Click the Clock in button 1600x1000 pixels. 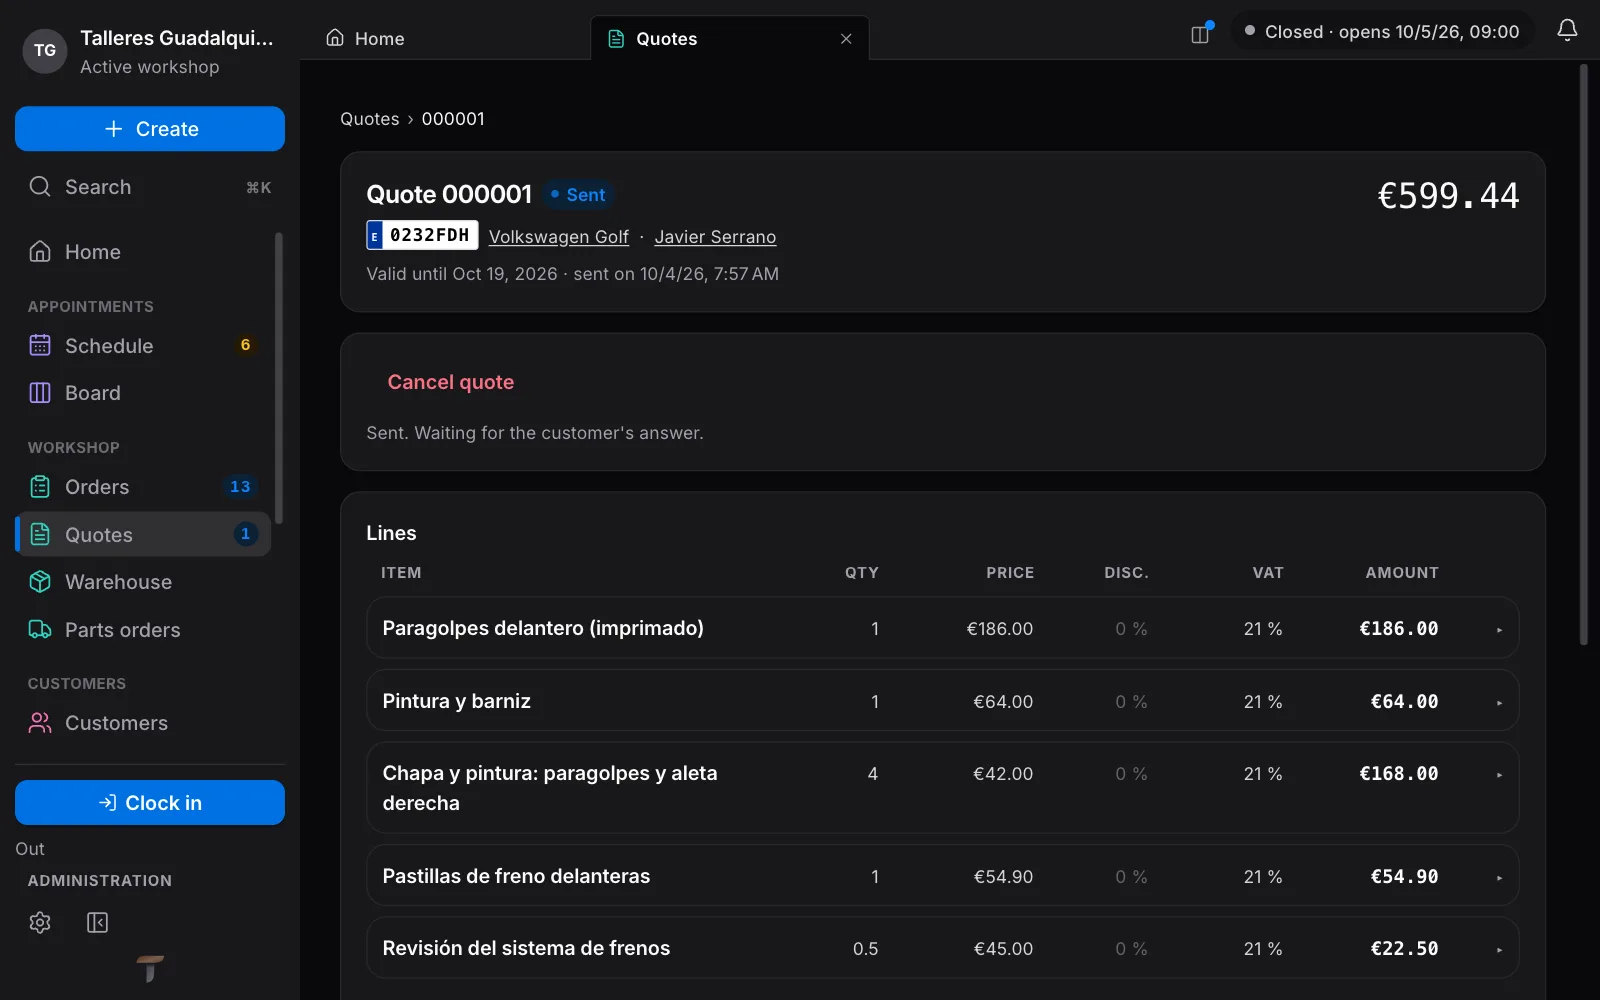pos(150,803)
